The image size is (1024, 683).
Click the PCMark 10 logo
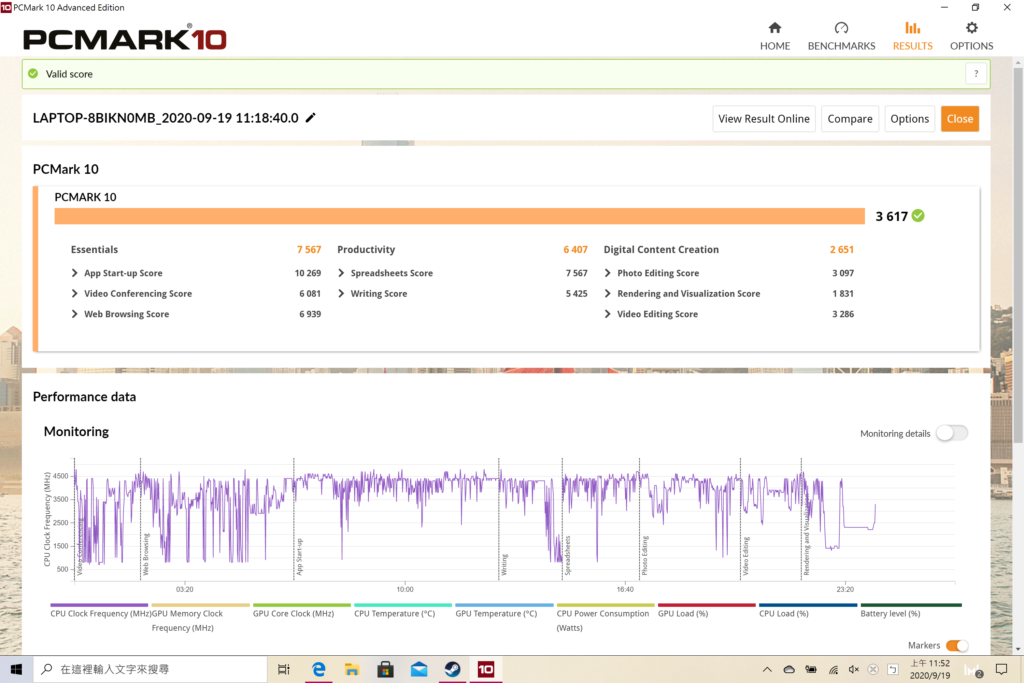click(x=125, y=38)
